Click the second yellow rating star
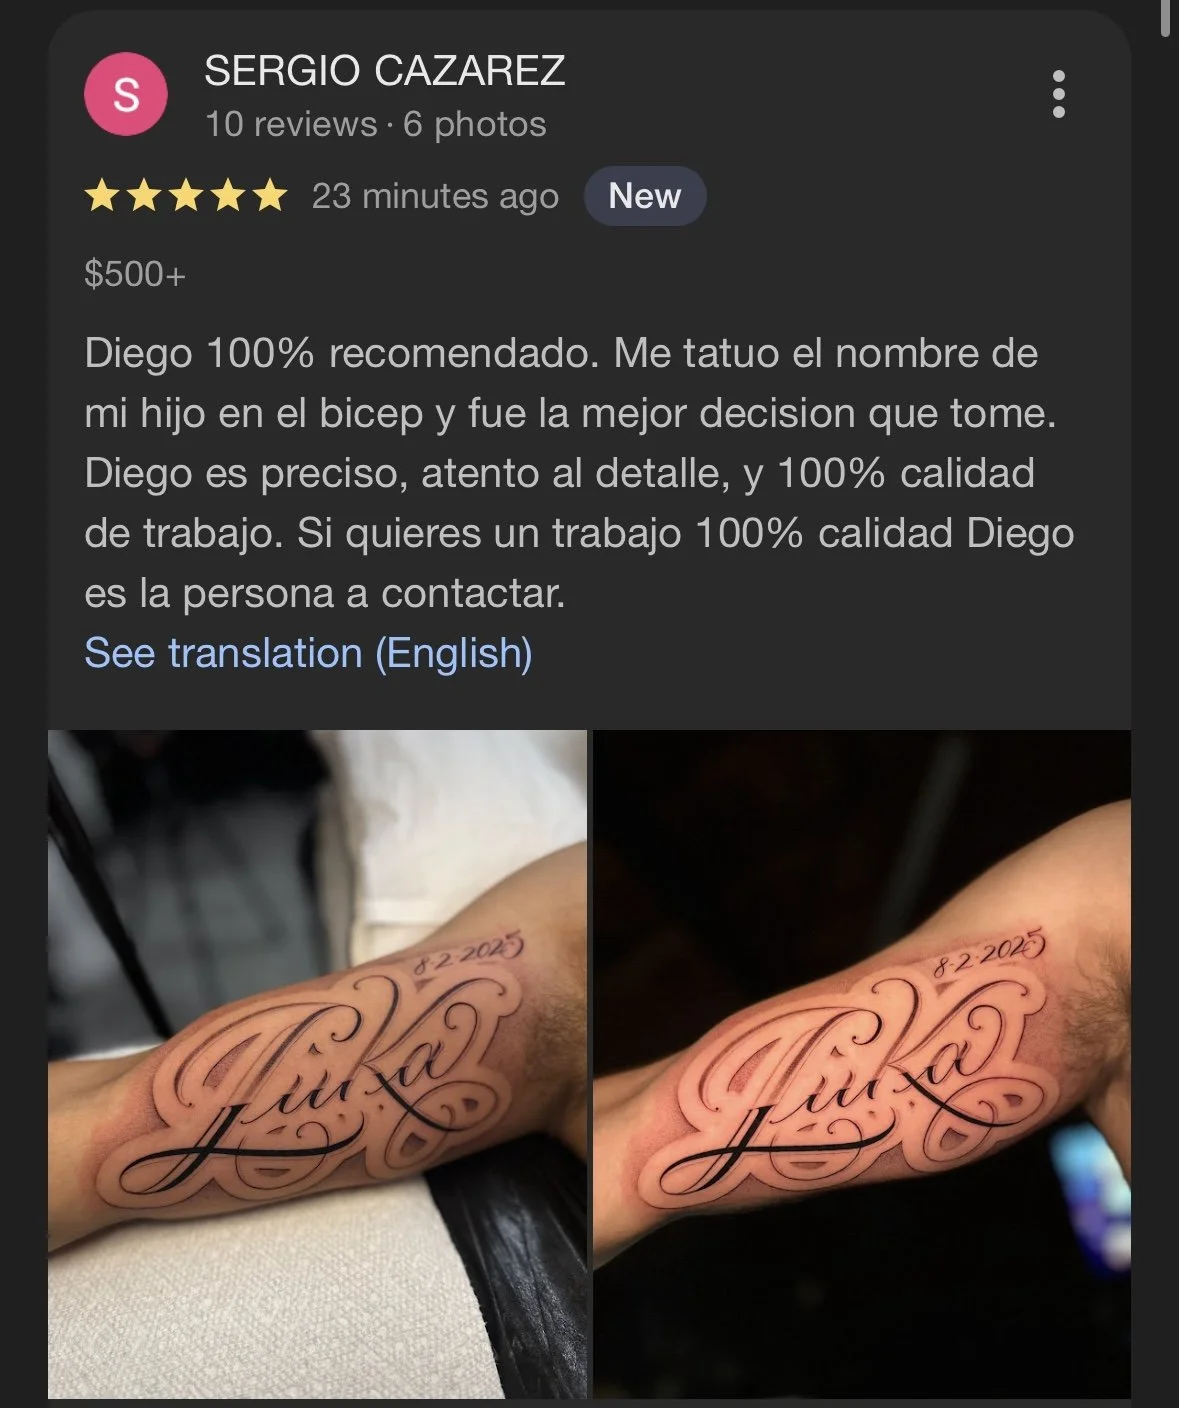This screenshot has height=1408, width=1179. click(143, 196)
